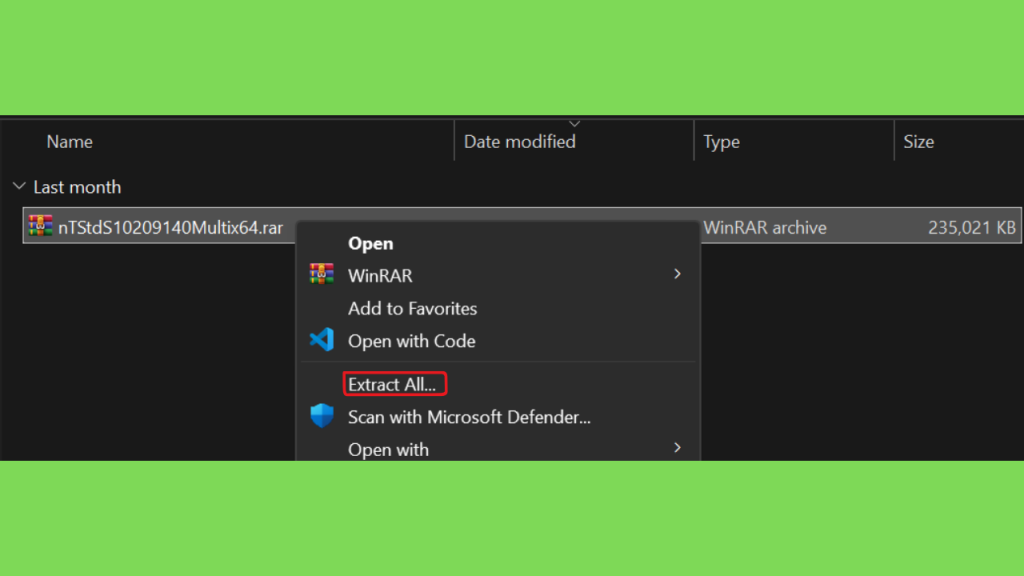Image resolution: width=1024 pixels, height=576 pixels.
Task: Choose Open with Code
Action: pyautogui.click(x=411, y=341)
